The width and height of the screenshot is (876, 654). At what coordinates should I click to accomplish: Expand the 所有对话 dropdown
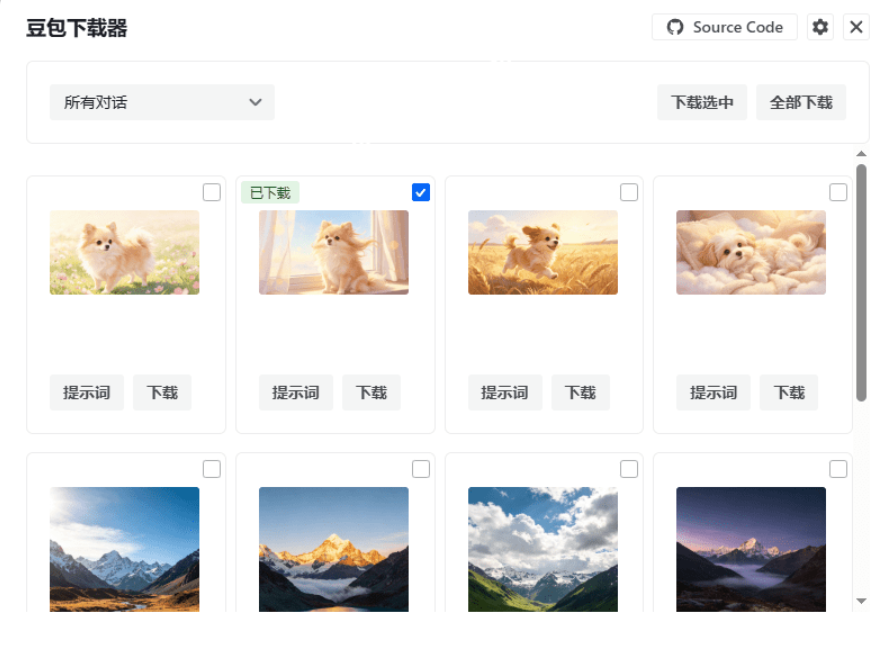(x=162, y=102)
